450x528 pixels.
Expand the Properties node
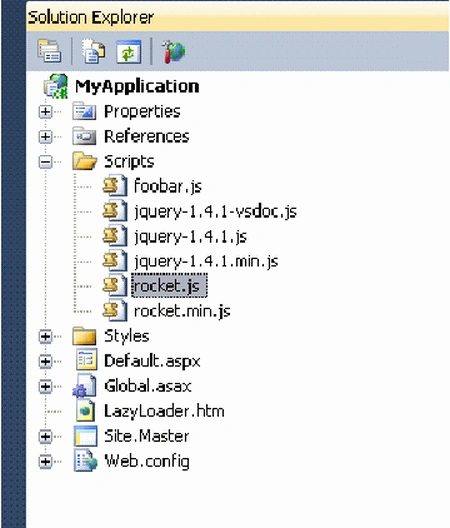click(x=45, y=112)
